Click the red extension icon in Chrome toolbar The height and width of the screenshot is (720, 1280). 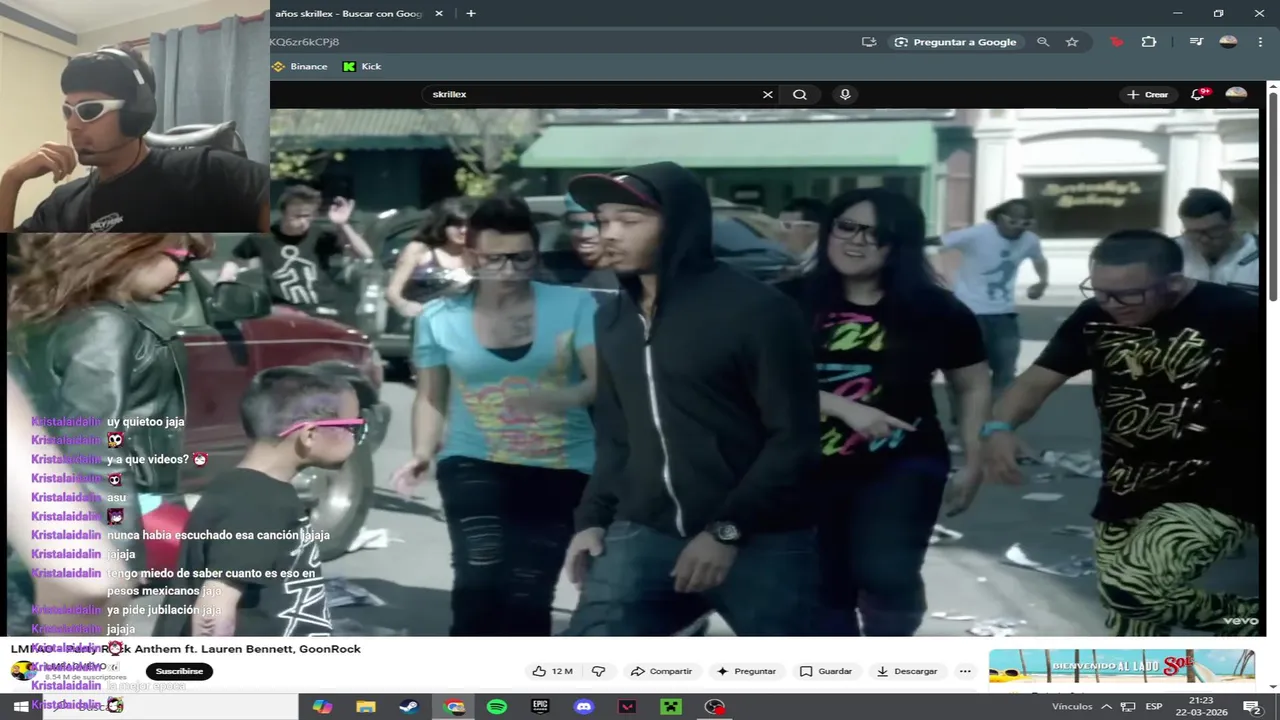[x=1117, y=42]
